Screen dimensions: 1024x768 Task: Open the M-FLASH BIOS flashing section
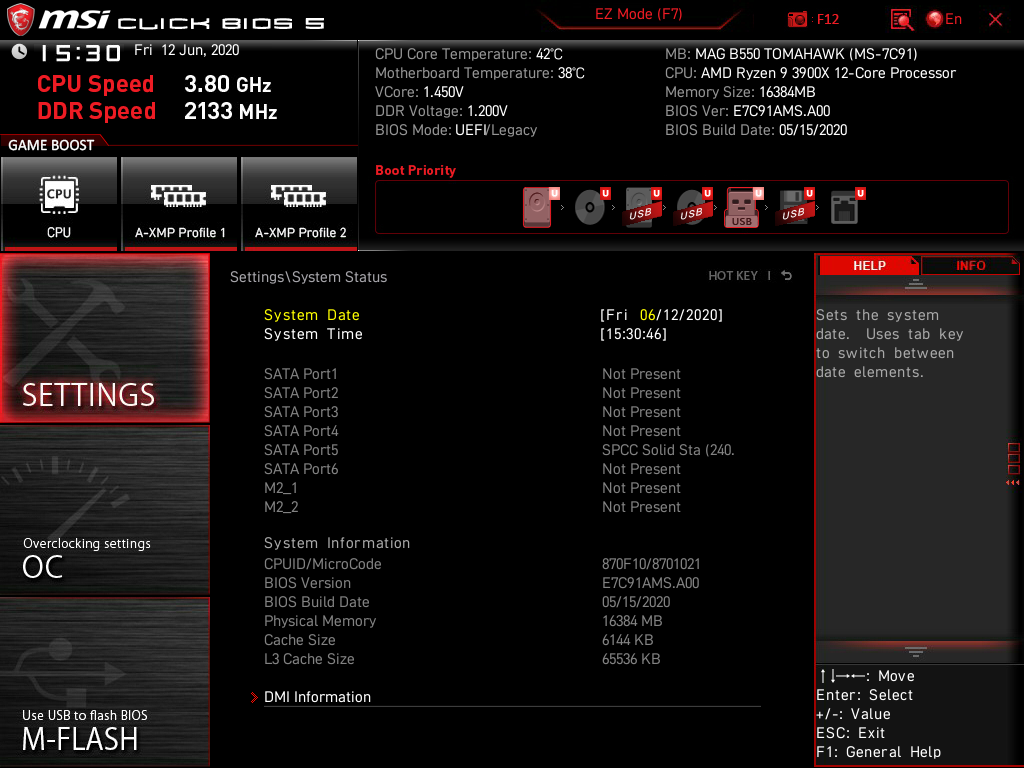click(104, 682)
